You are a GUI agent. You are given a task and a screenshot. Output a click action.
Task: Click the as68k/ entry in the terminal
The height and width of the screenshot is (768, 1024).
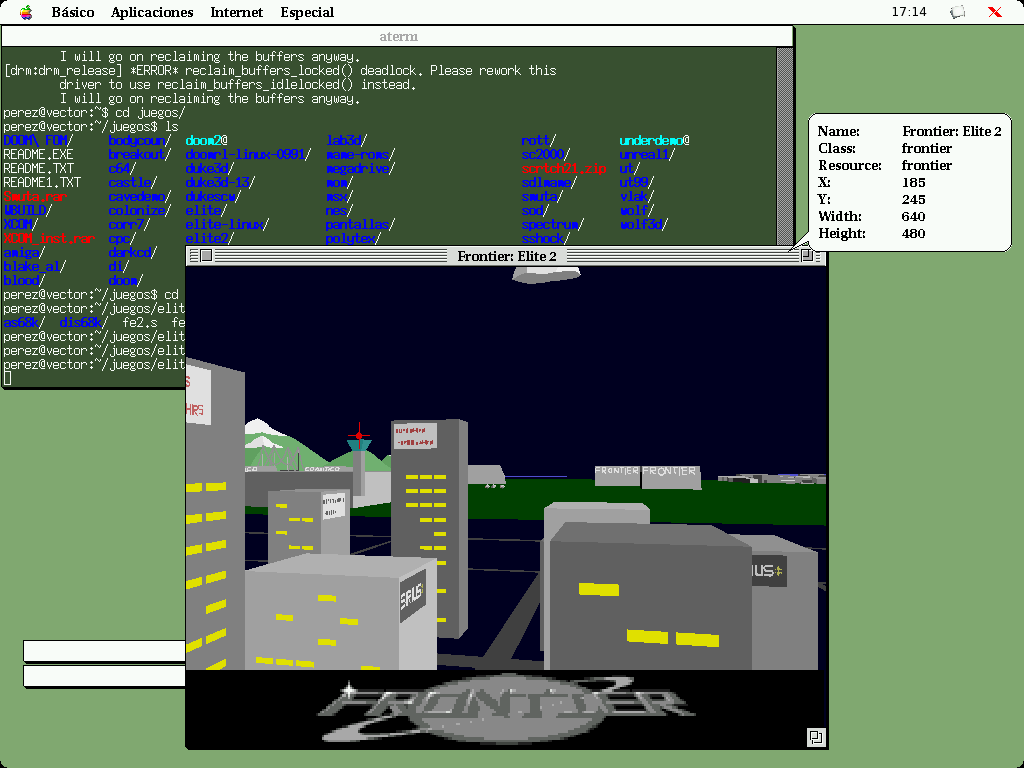click(24, 322)
